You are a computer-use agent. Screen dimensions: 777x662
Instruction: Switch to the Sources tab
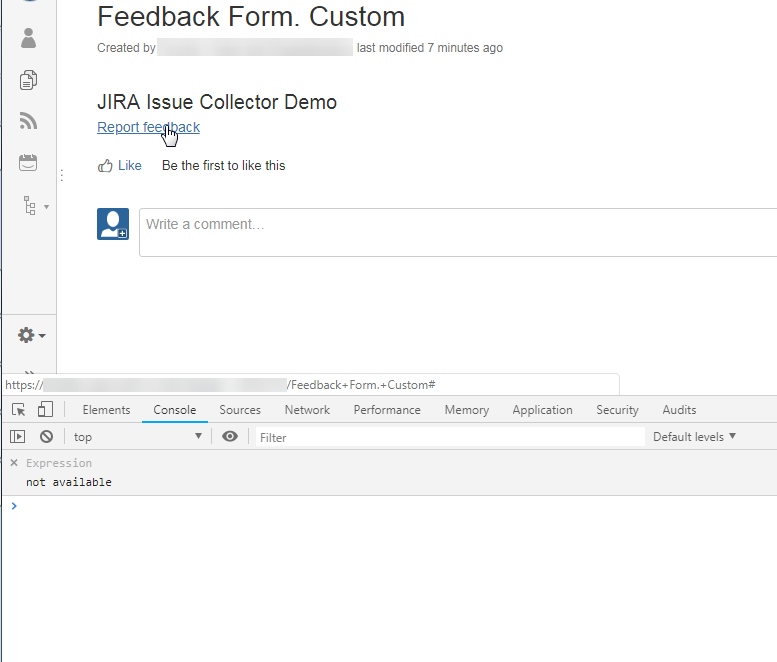tap(240, 410)
